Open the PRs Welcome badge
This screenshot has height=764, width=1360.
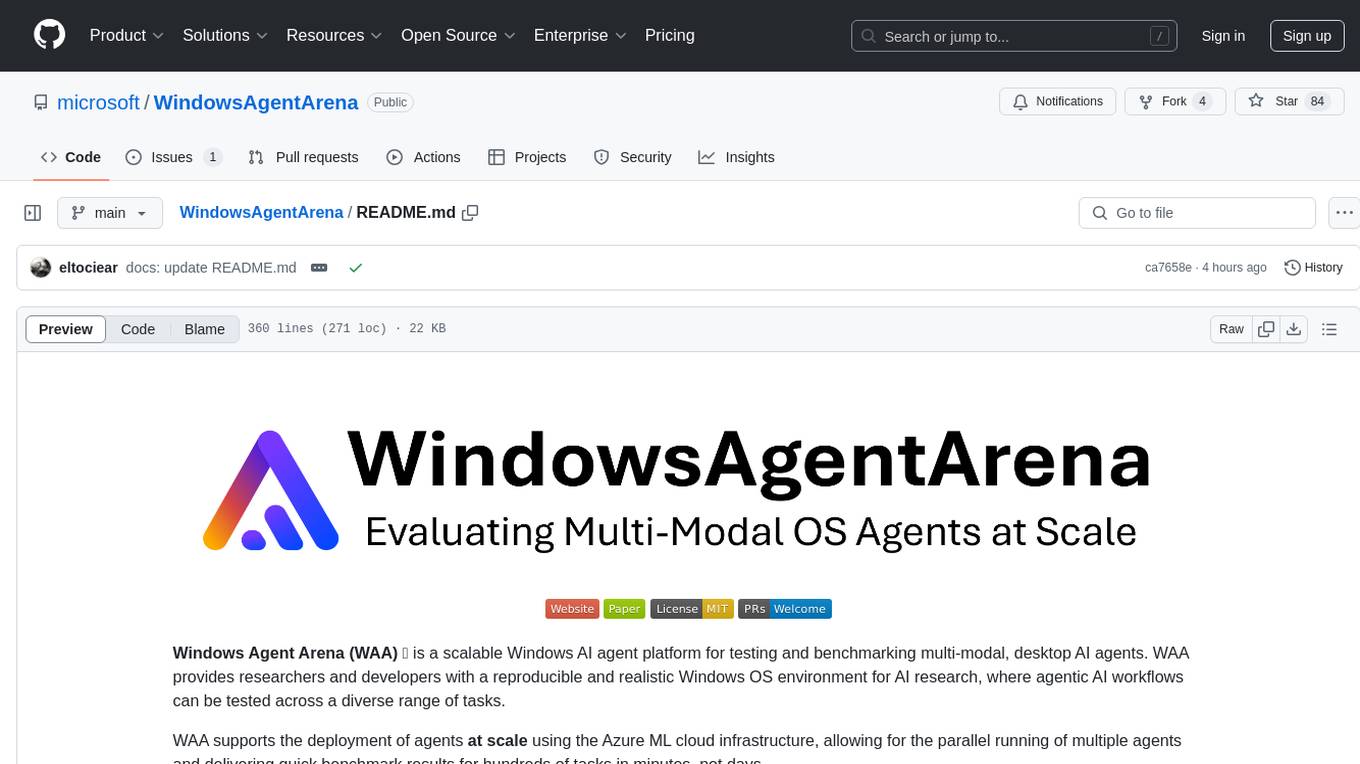click(x=785, y=609)
